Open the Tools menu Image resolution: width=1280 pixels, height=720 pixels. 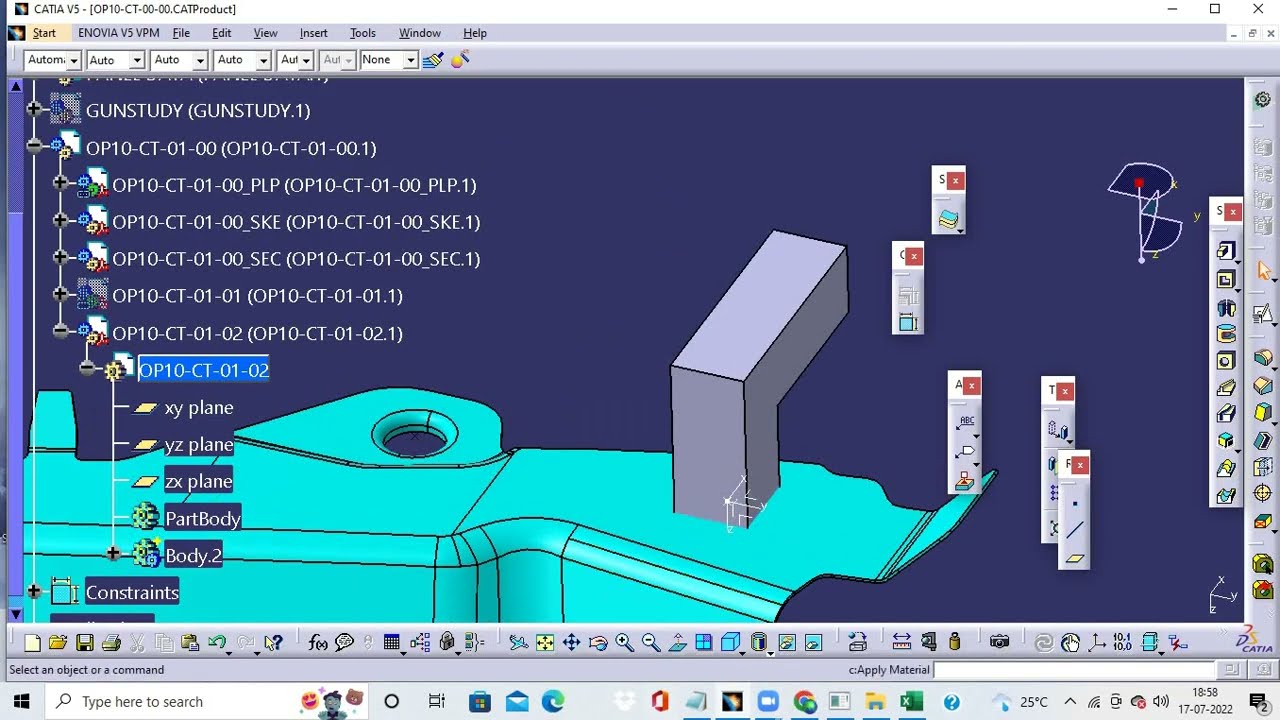coord(362,33)
